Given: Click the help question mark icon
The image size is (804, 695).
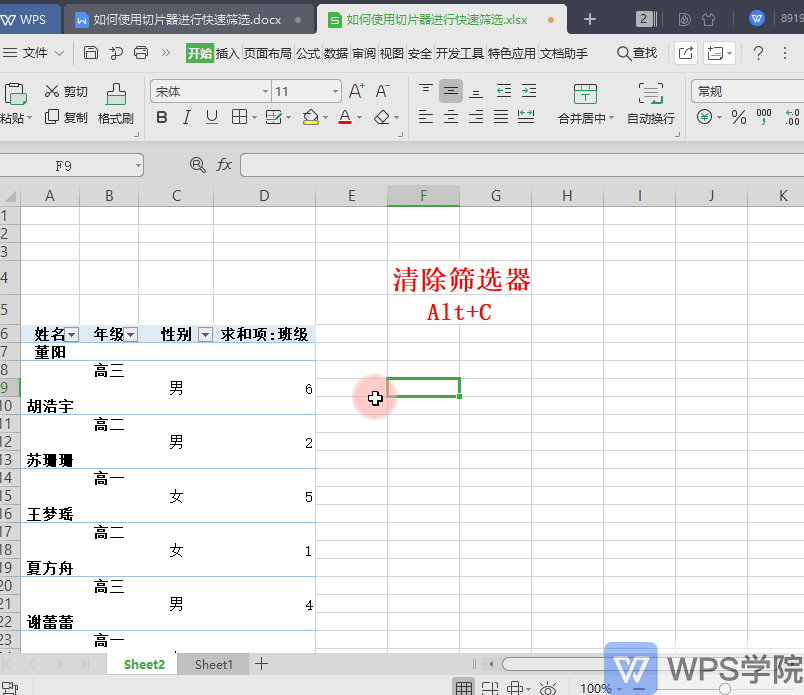Looking at the screenshot, I should [758, 53].
